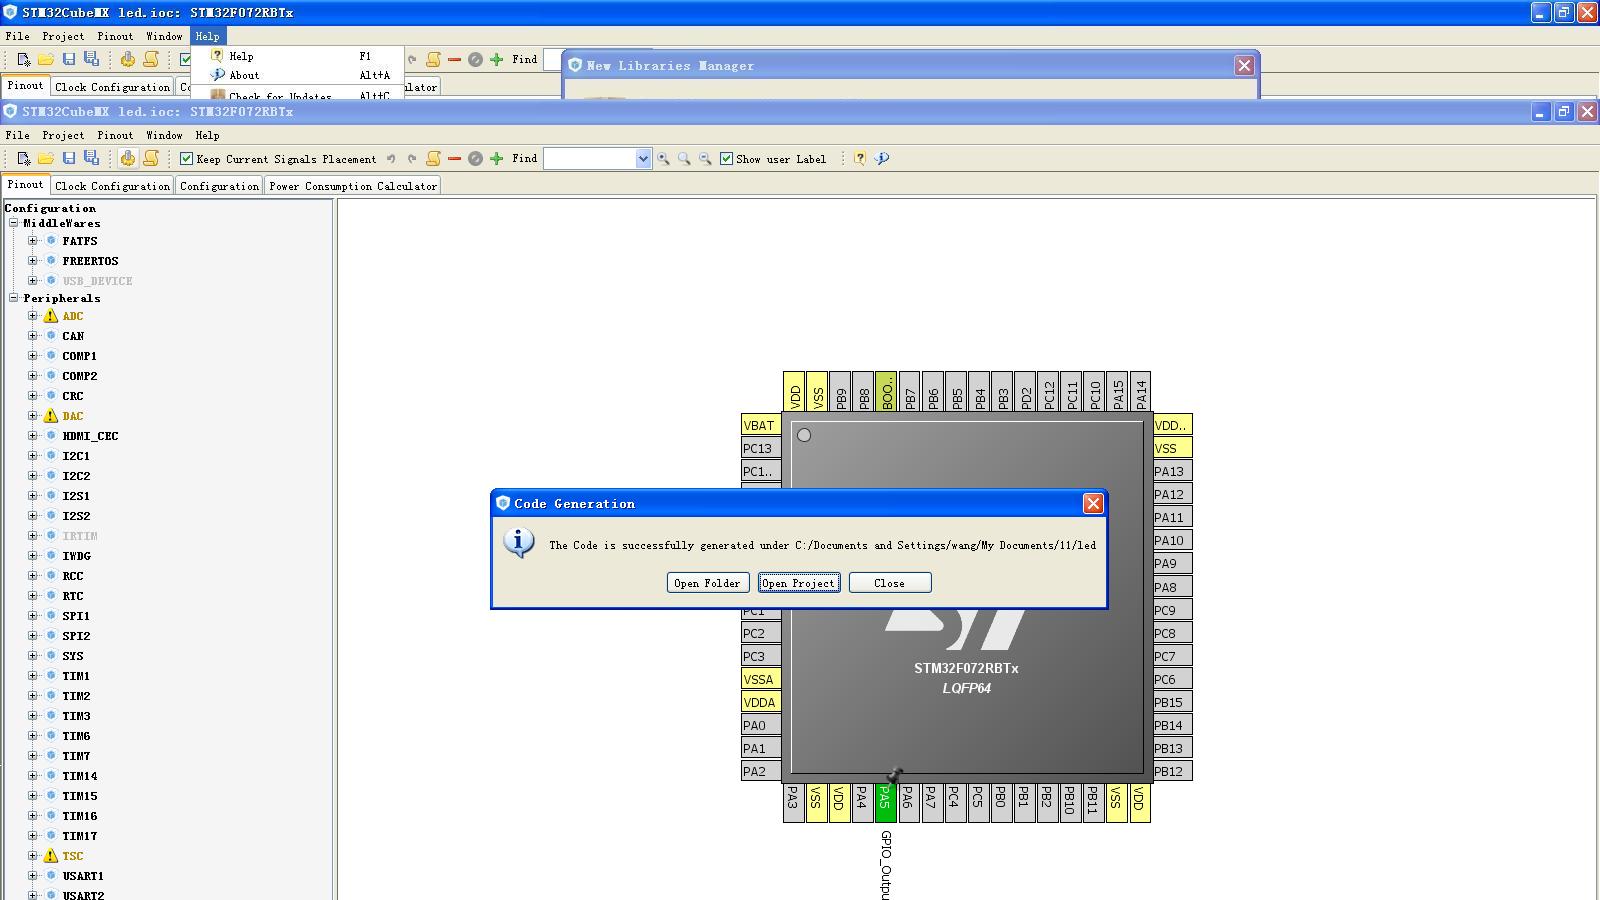This screenshot has width=1600, height=900.
Task: Expand the FREERTOS tree node
Action: click(33, 261)
